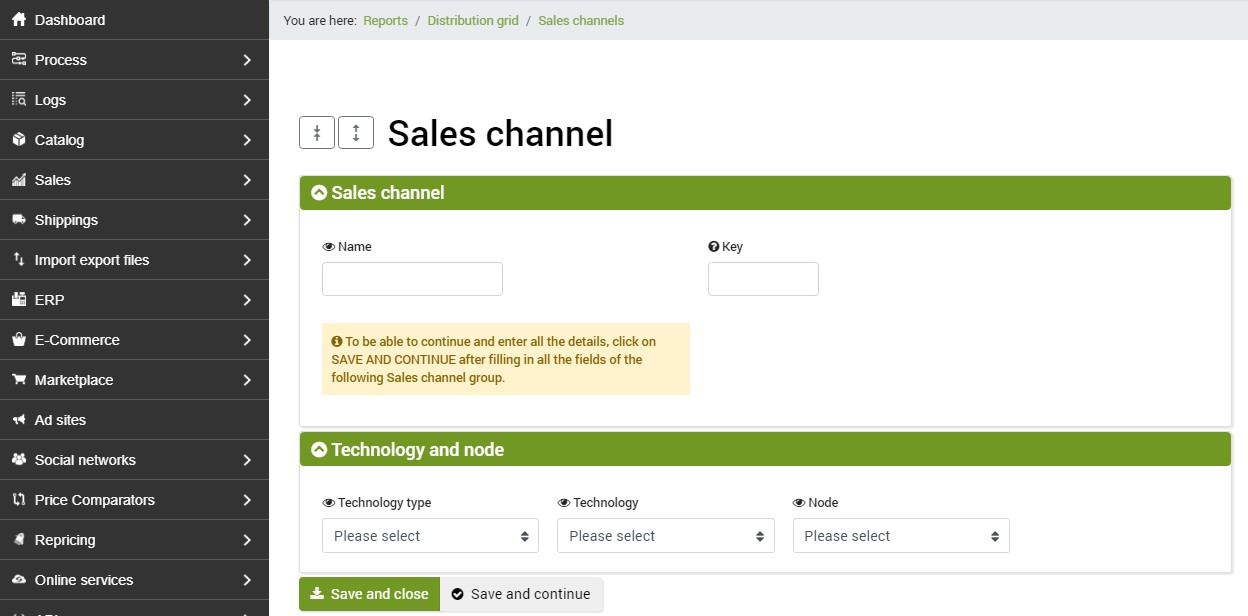Image resolution: width=1248 pixels, height=616 pixels.
Task: Click the Repricing rocket icon
Action: pyautogui.click(x=18, y=540)
